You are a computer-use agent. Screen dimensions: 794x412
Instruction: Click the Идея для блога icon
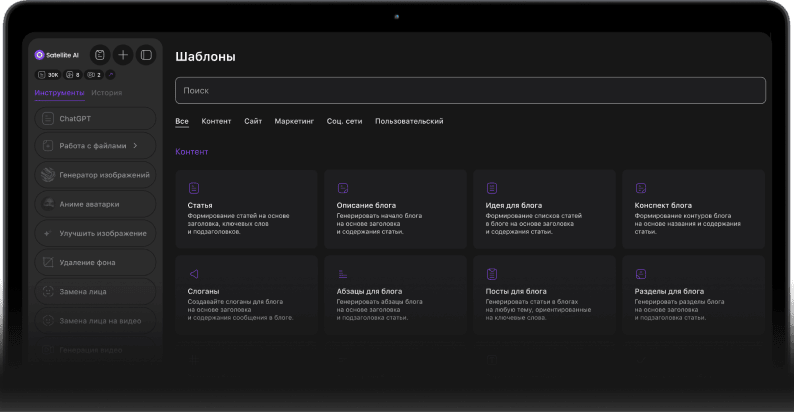[x=491, y=188]
